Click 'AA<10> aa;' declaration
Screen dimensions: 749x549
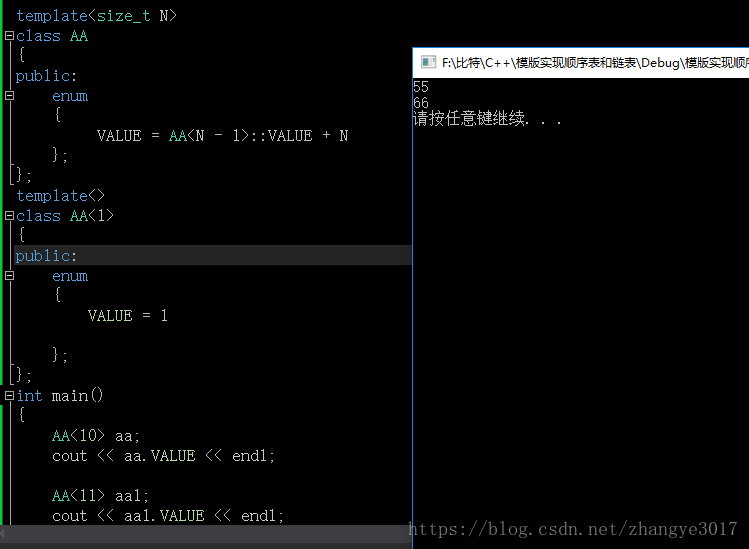pos(96,436)
